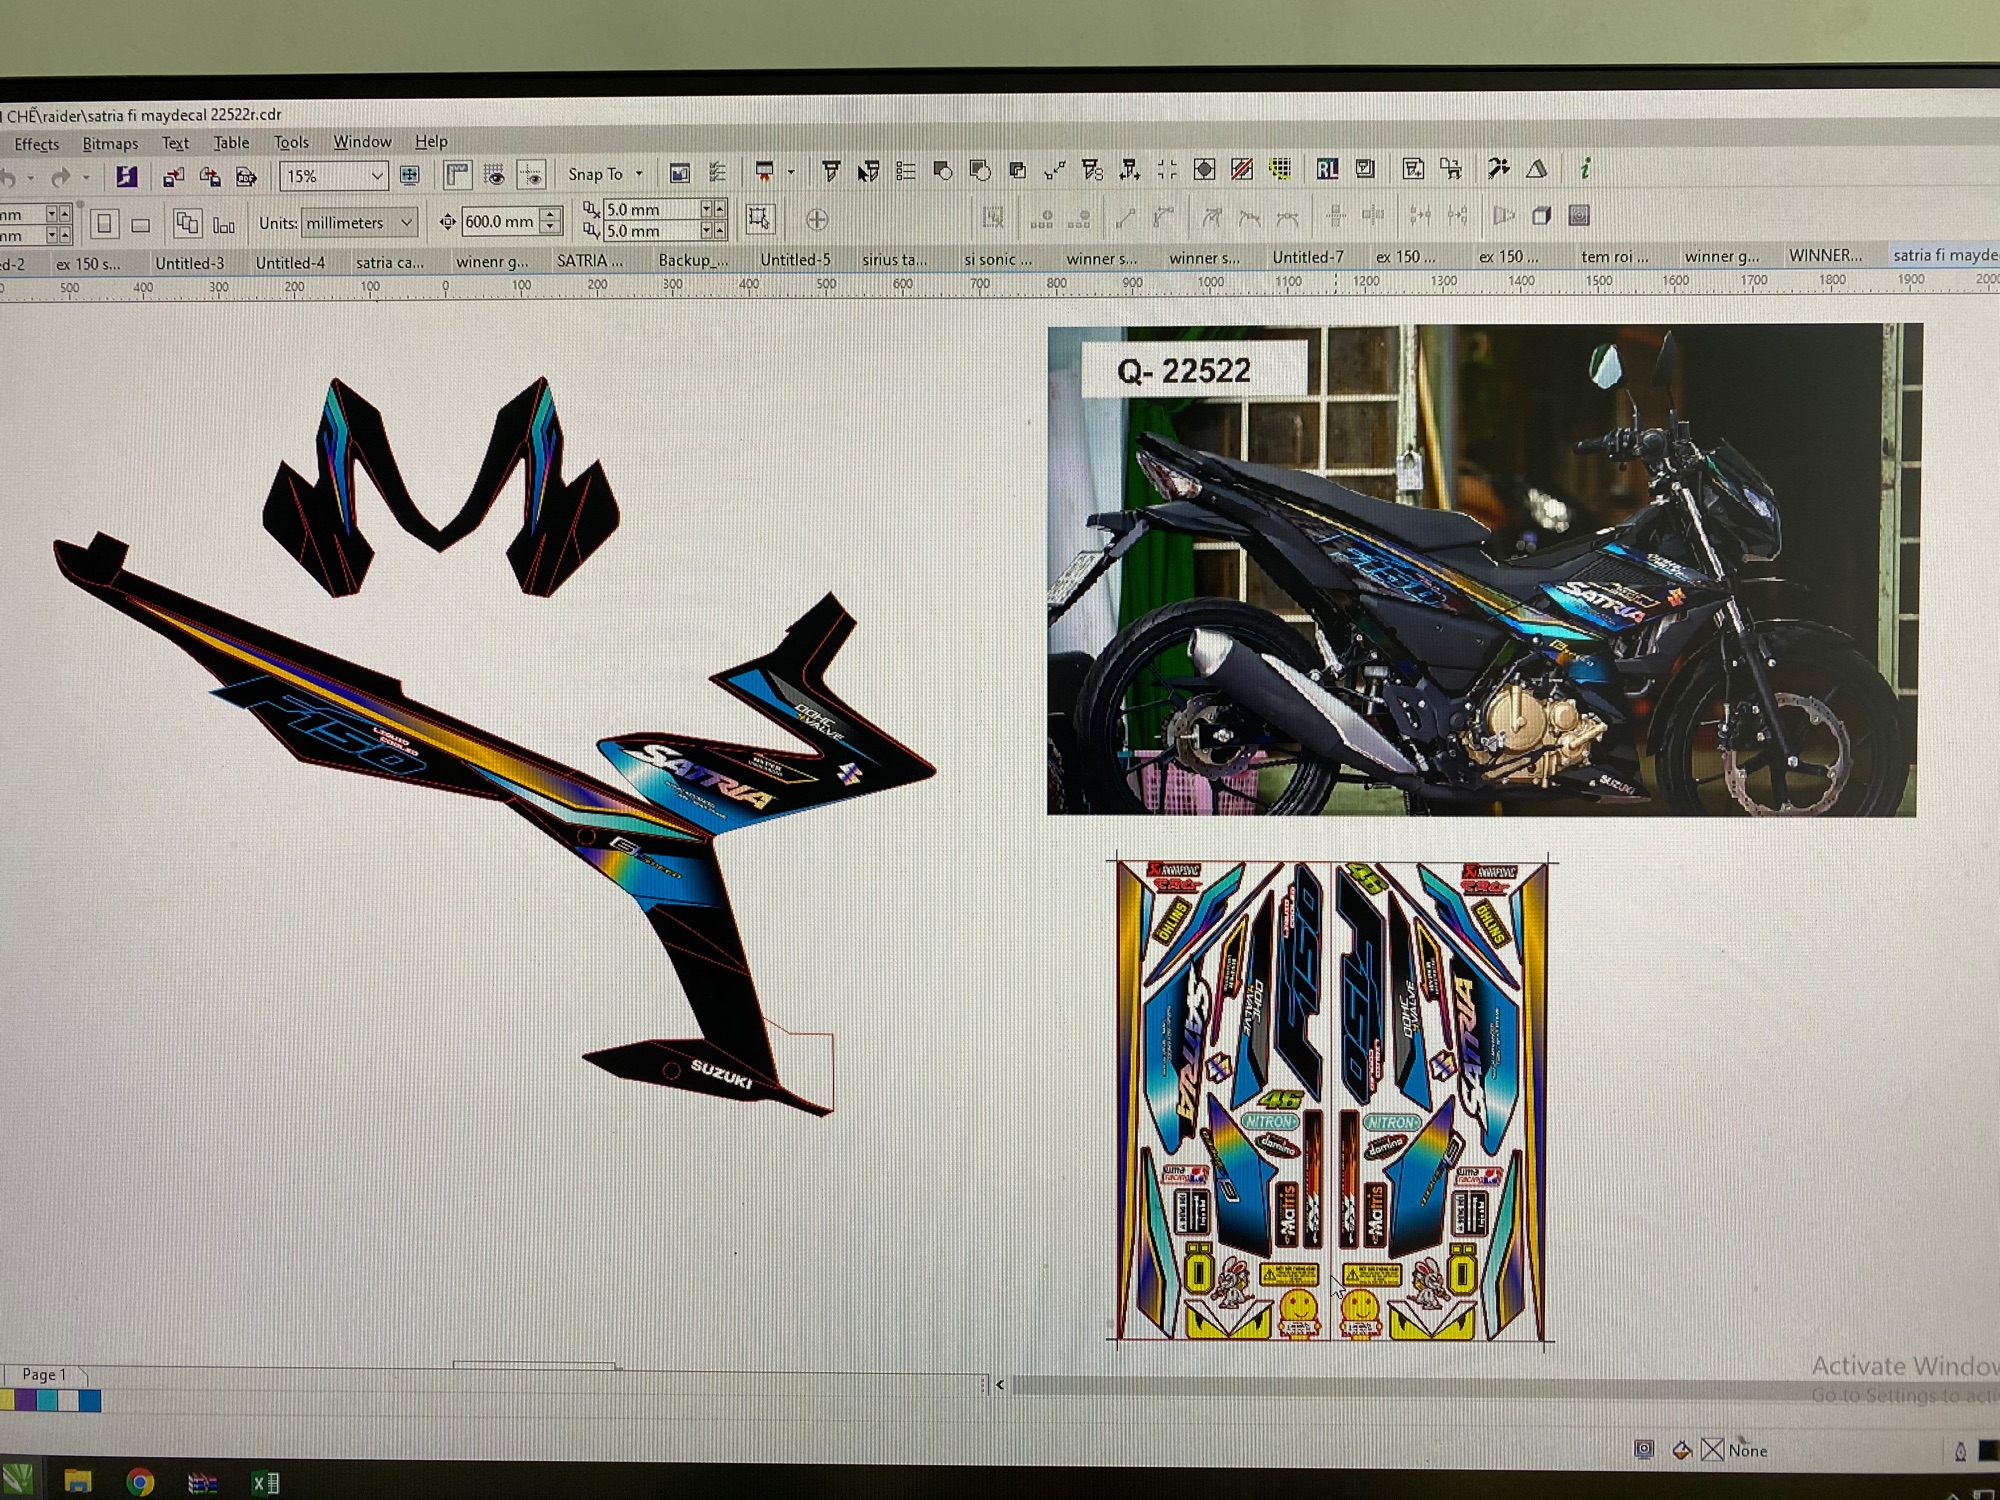
Task: Expand the dropdown arrow next to the launcher icon
Action: click(791, 172)
